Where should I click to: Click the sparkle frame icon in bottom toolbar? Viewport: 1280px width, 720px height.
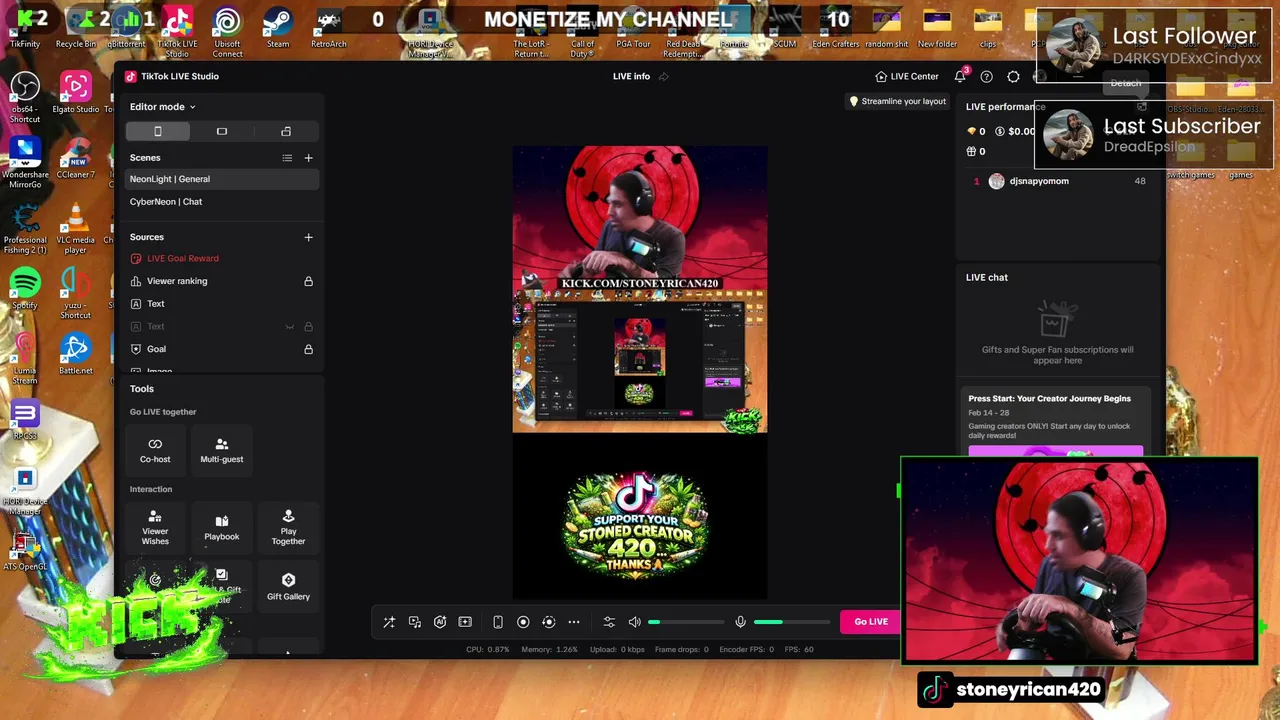click(x=465, y=622)
